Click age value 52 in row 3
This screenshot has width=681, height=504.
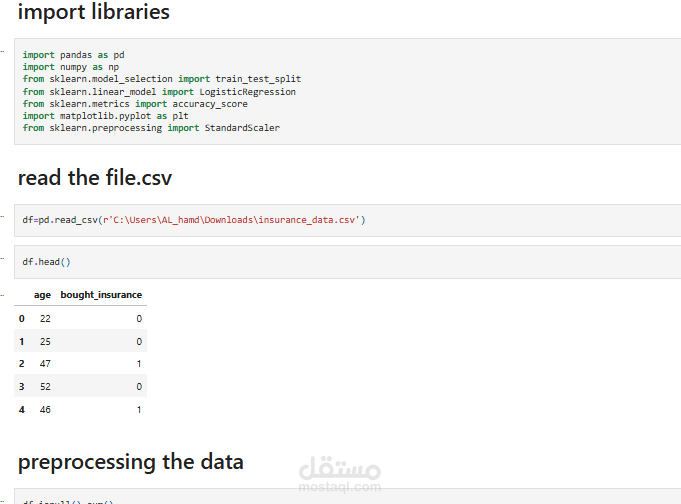[45, 387]
